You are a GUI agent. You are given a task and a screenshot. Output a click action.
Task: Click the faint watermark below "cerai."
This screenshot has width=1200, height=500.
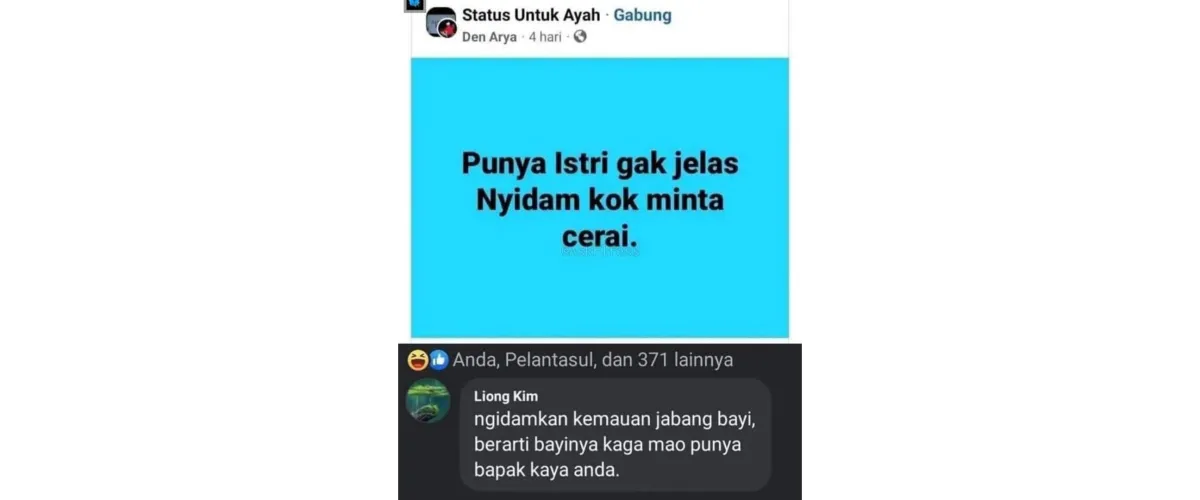coord(600,254)
